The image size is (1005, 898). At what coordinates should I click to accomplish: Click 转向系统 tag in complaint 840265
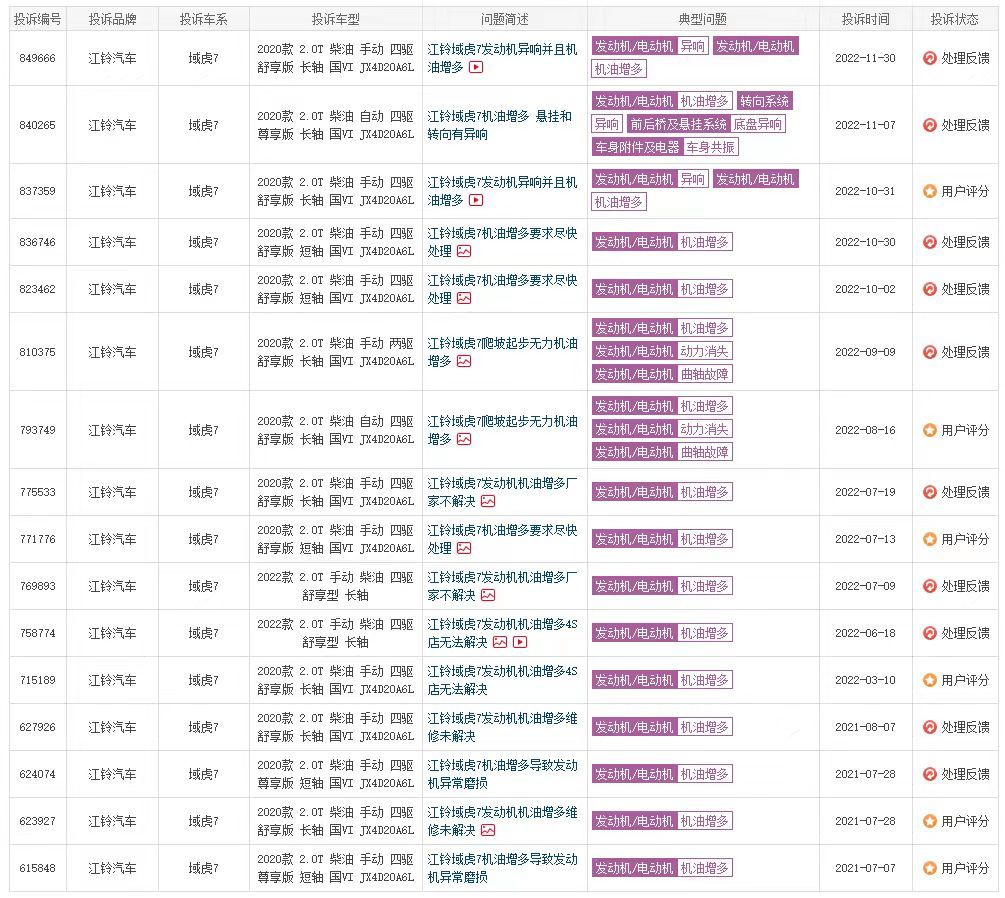pyautogui.click(x=764, y=101)
